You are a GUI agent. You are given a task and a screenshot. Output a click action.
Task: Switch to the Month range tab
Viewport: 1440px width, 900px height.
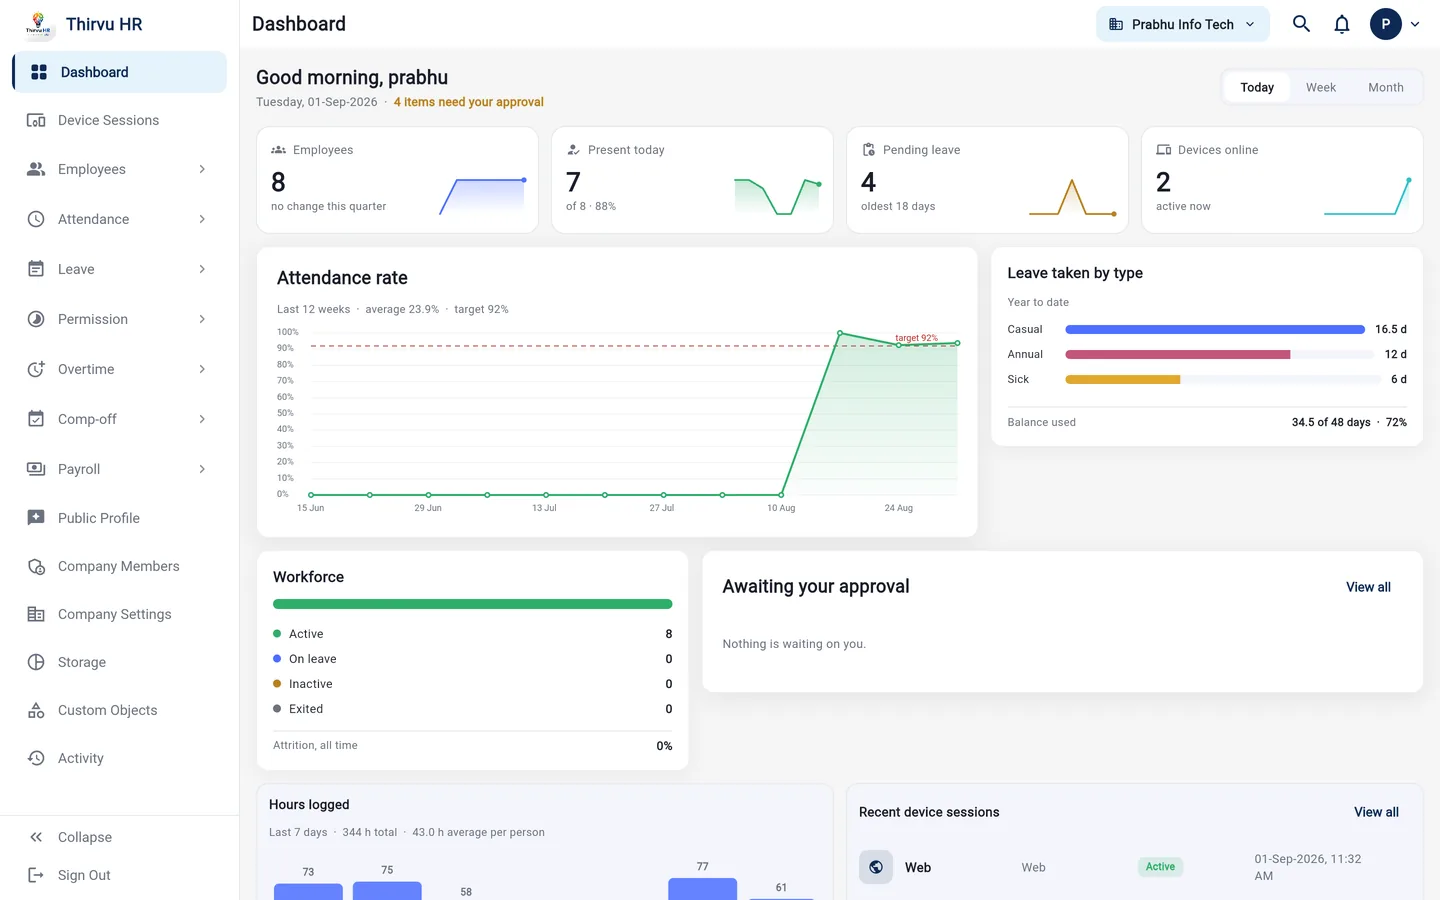[x=1386, y=87]
